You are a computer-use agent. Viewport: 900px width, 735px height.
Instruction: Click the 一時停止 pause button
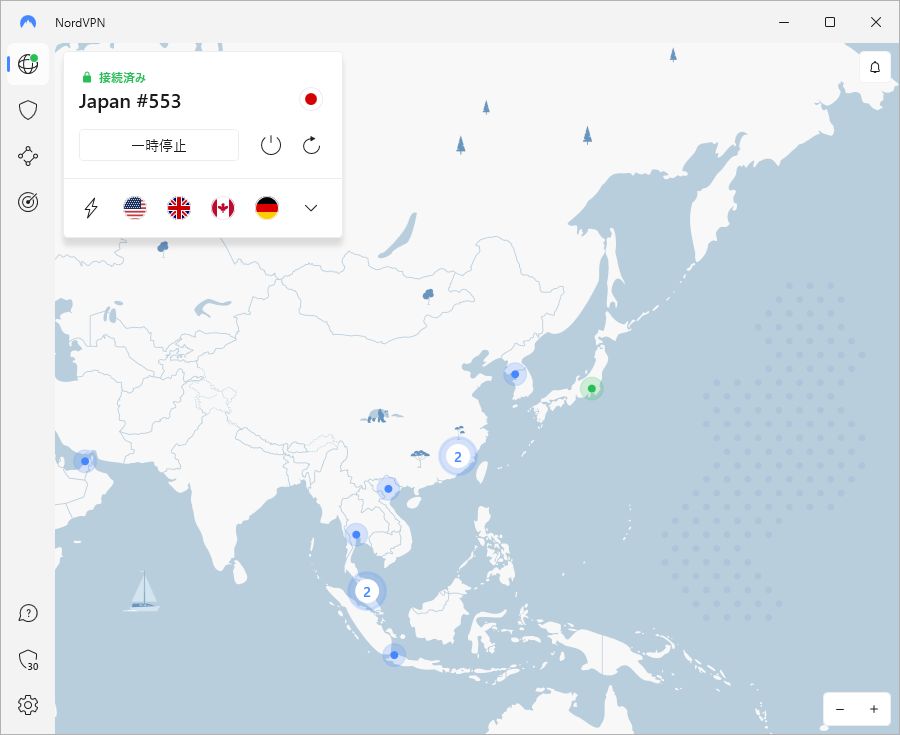[x=159, y=145]
